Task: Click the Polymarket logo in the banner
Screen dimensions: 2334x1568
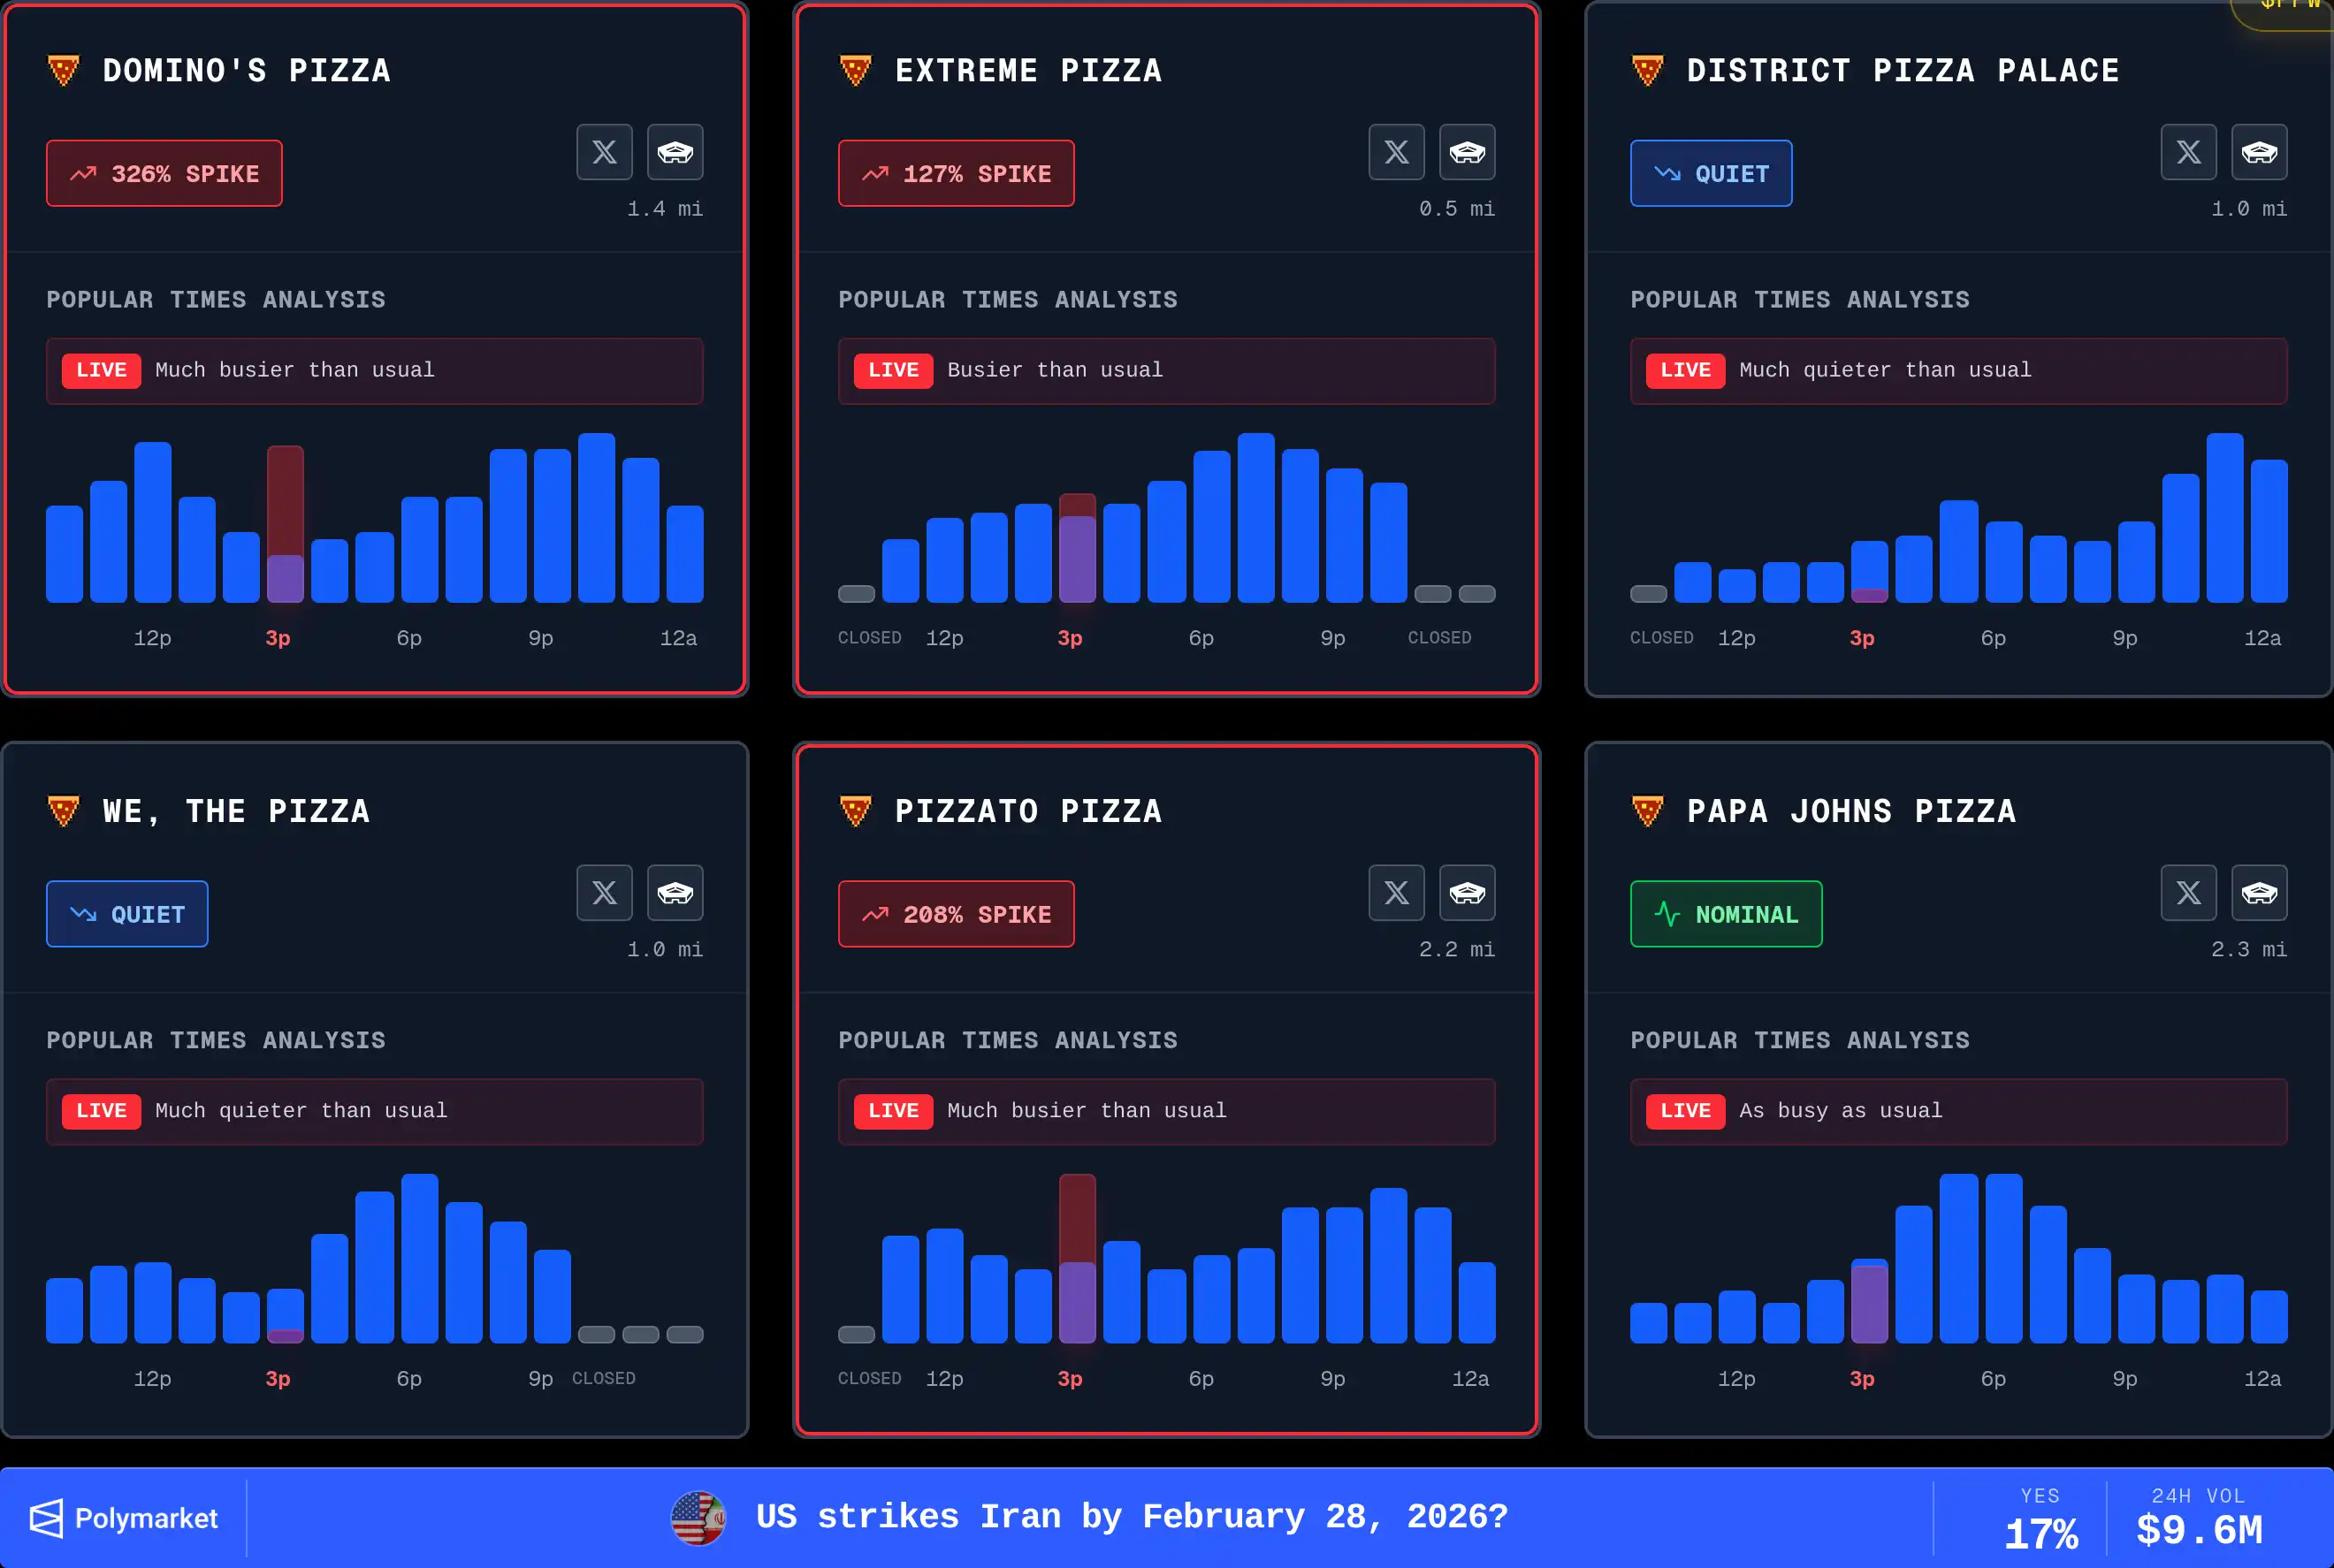Action: coord(124,1518)
